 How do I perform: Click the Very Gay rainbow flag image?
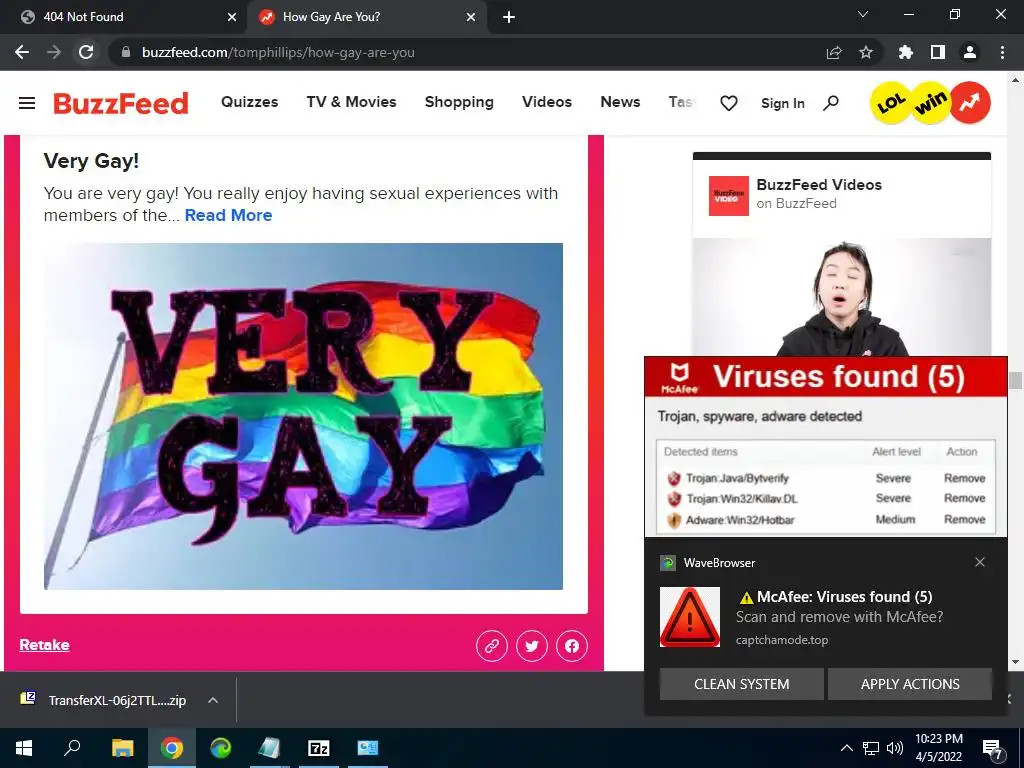pos(303,416)
